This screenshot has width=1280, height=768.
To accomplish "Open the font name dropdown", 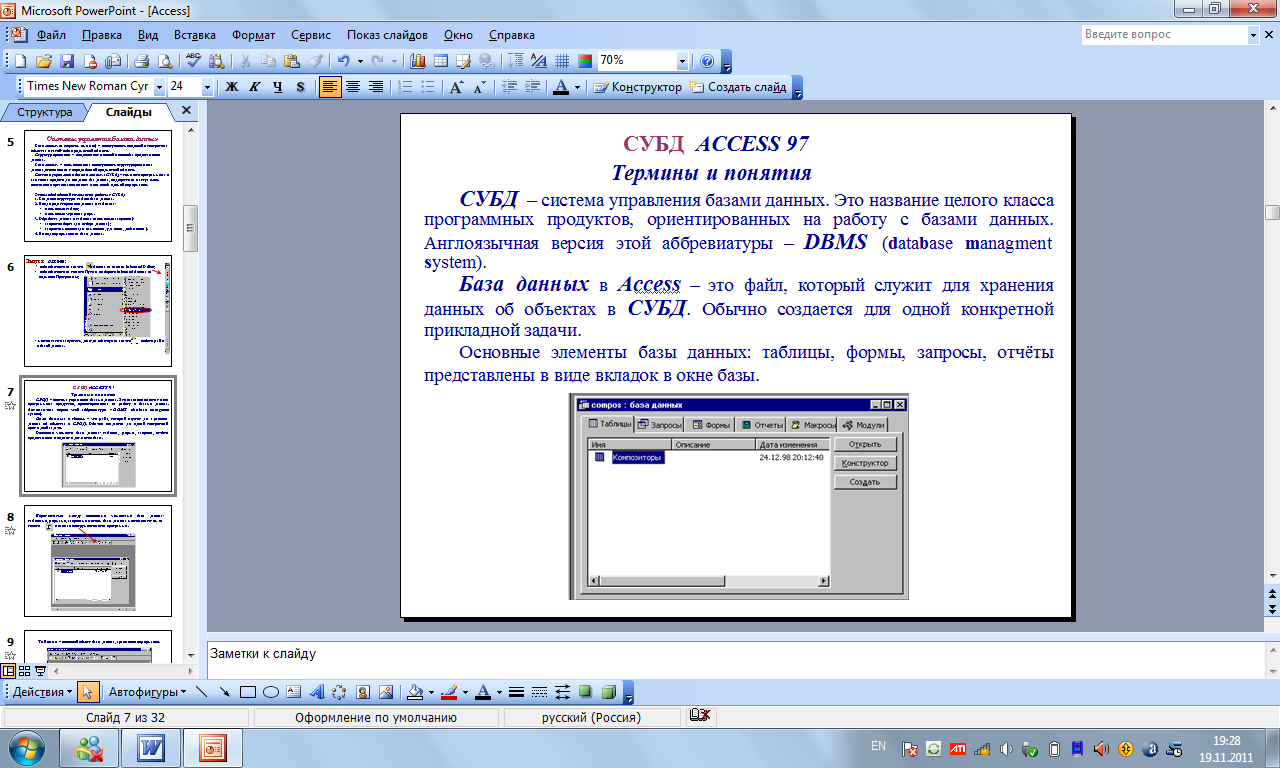I will (x=159, y=87).
